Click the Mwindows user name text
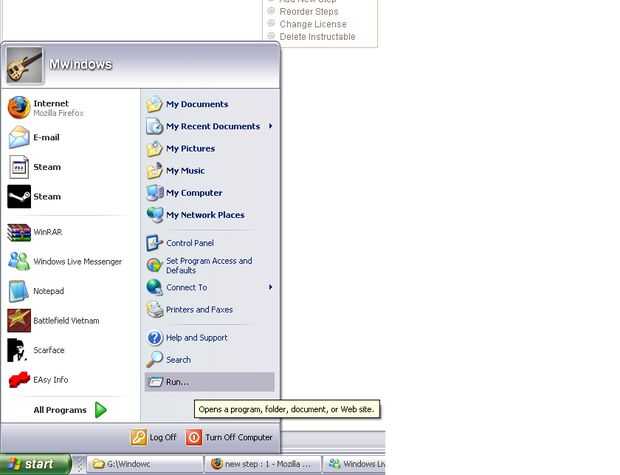Viewport: 620px width, 475px height. [x=81, y=64]
